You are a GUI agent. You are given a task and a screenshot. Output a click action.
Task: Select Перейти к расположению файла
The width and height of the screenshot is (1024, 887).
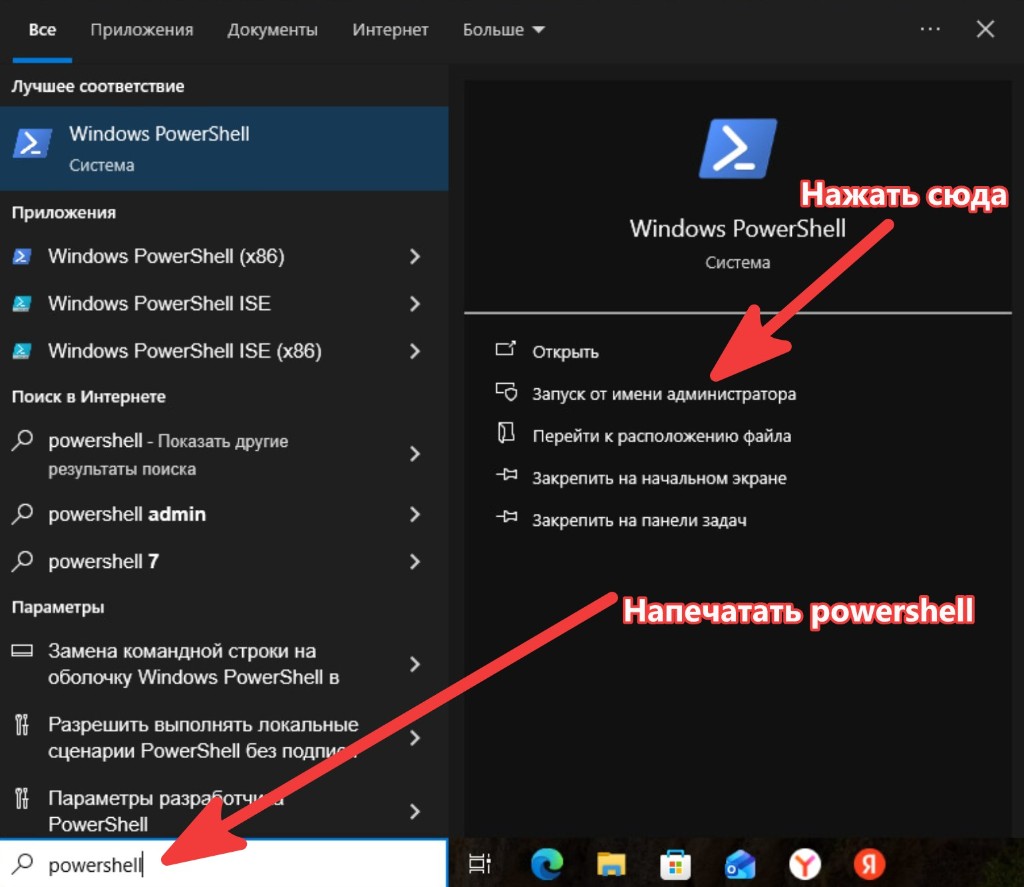point(662,436)
